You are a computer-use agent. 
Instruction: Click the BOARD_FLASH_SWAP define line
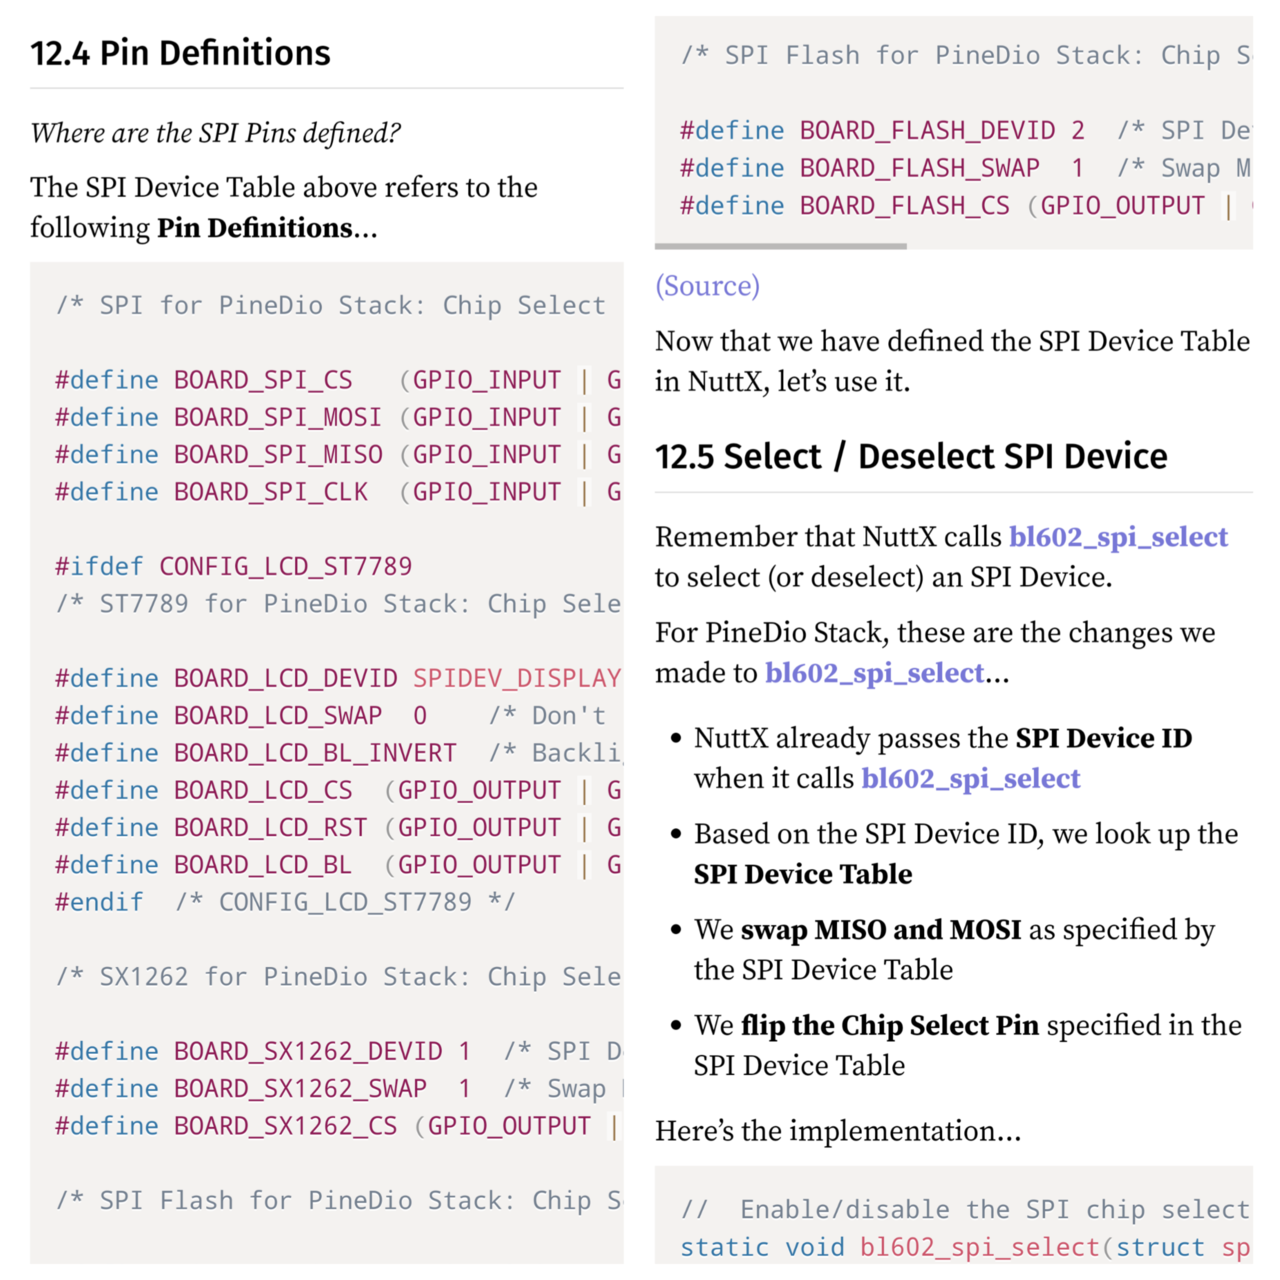pyautogui.click(x=860, y=168)
